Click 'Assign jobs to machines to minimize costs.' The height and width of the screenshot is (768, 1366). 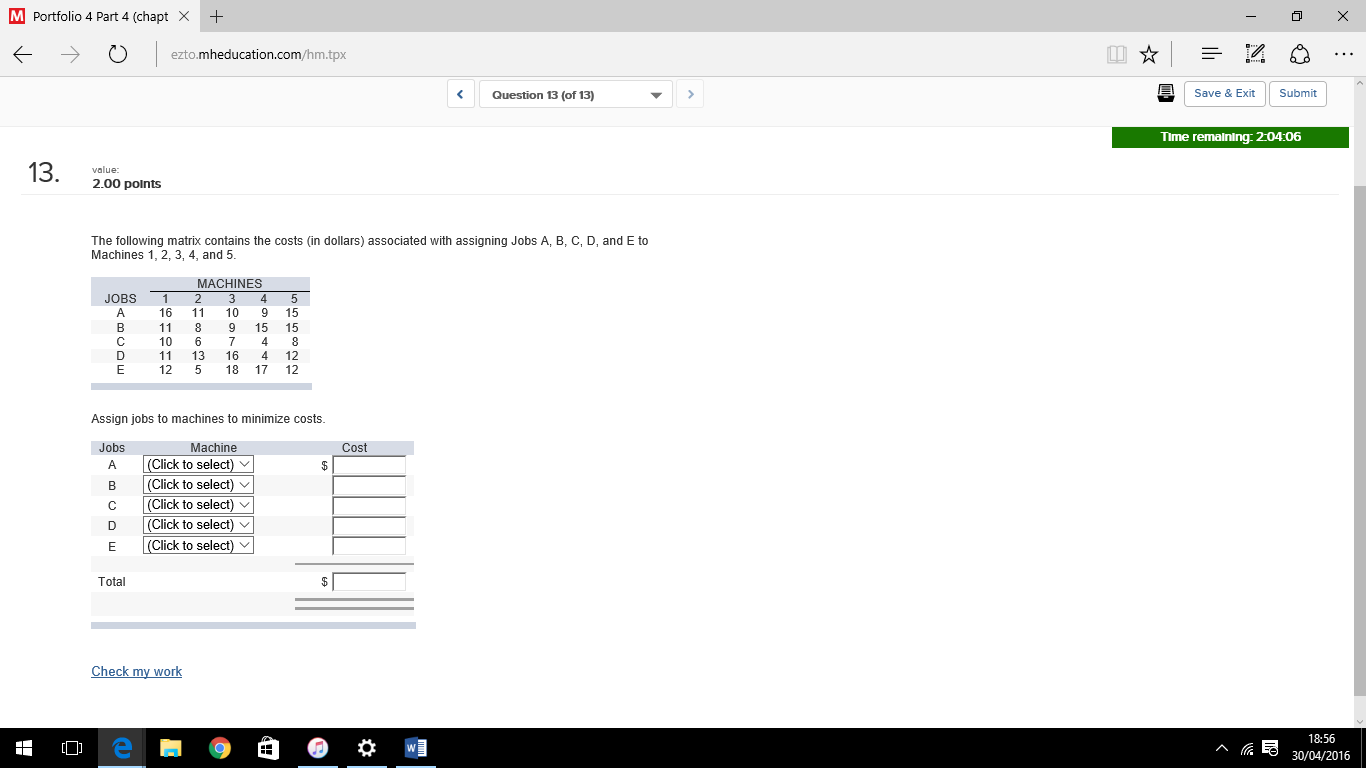pos(208,418)
